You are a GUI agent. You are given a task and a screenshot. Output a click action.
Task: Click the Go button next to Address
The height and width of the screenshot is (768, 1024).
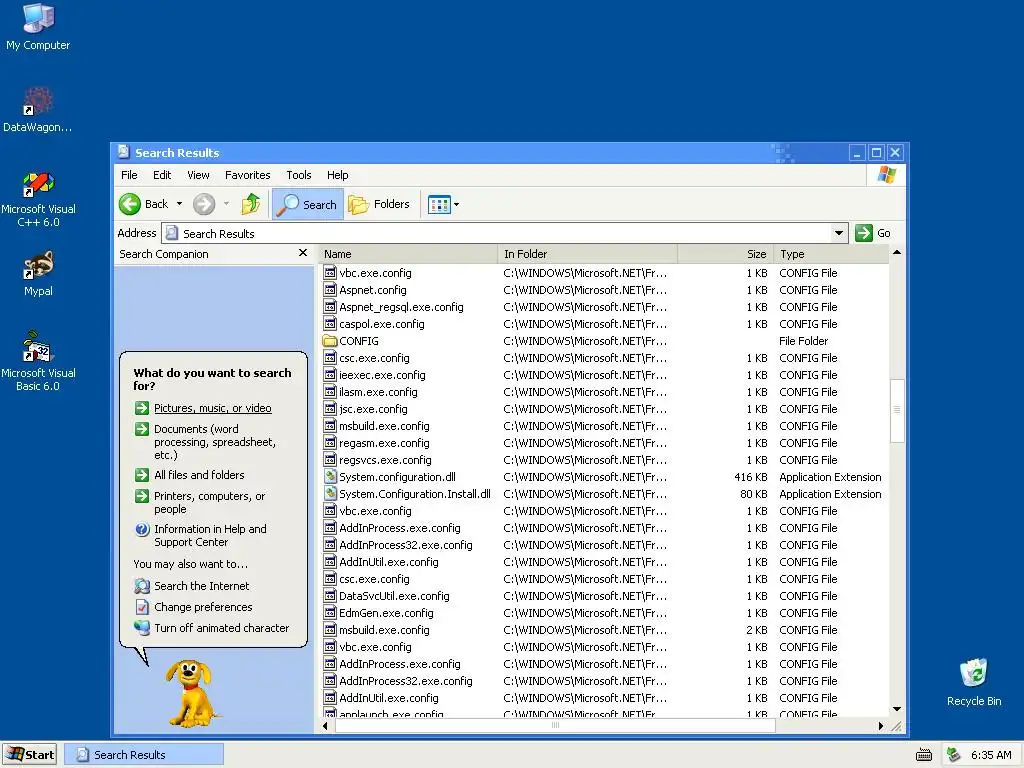click(873, 233)
